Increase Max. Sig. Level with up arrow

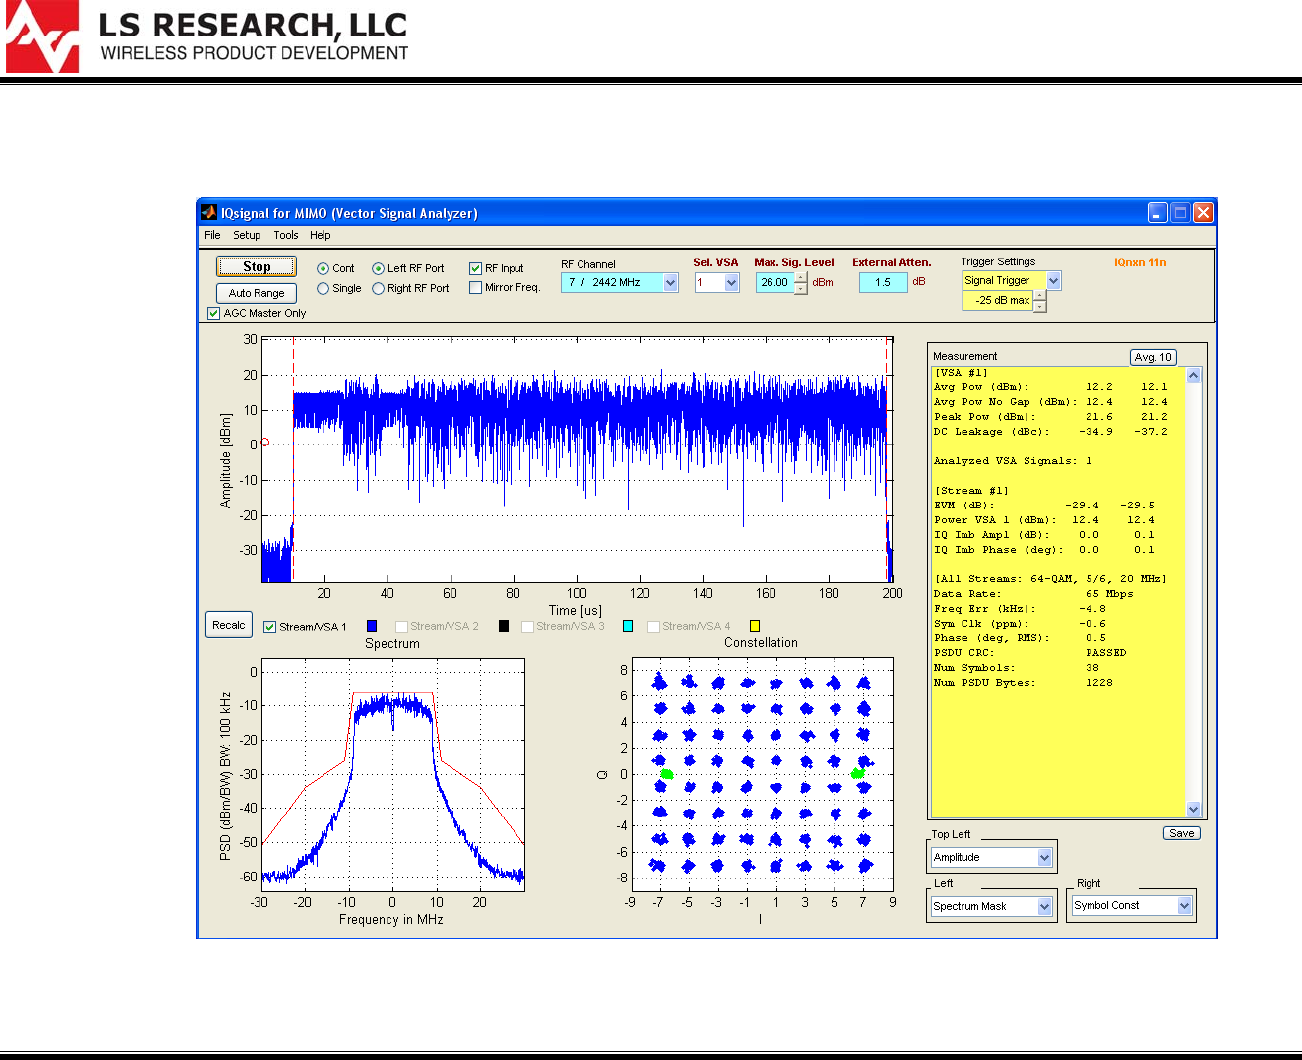801,277
